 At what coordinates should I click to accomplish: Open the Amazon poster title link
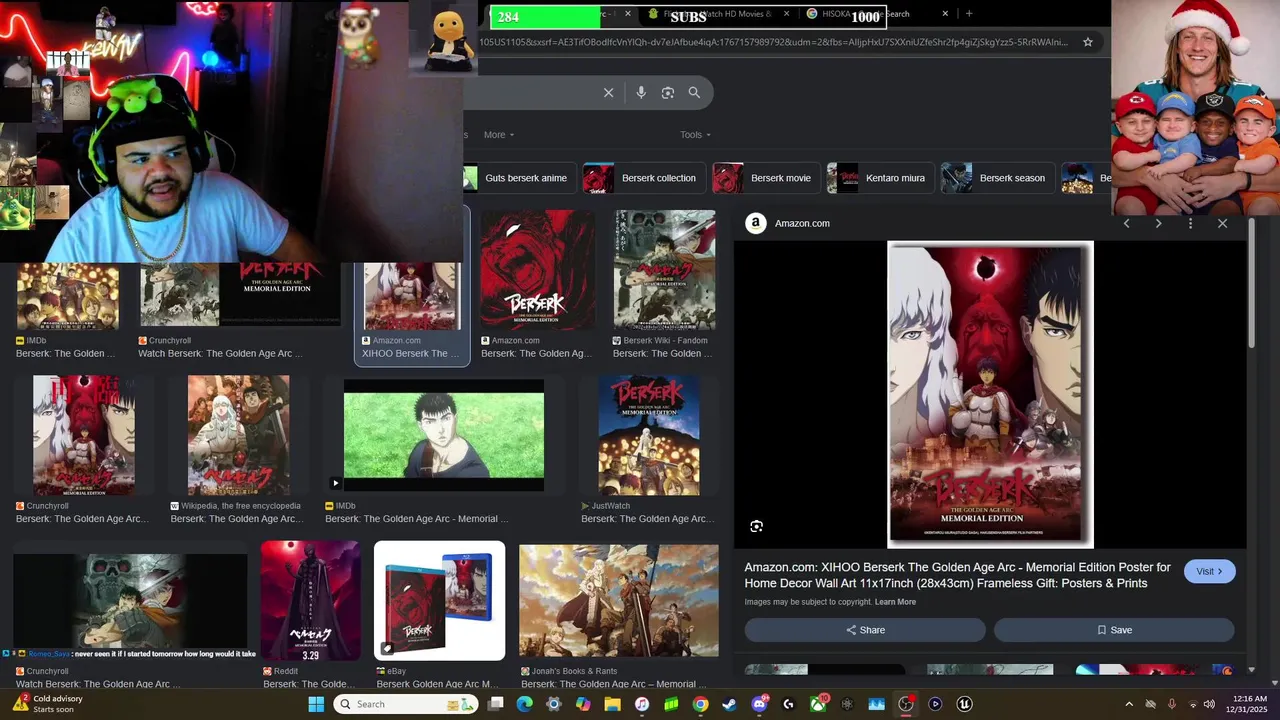957,575
